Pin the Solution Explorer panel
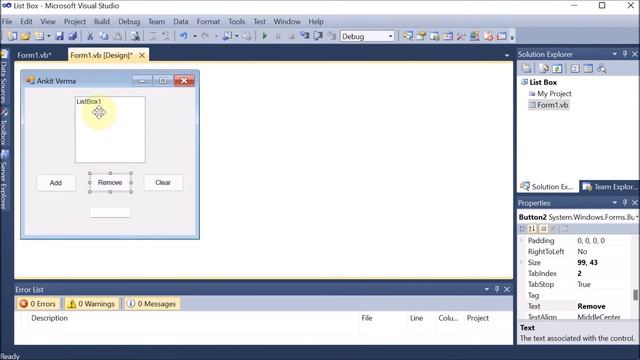The width and height of the screenshot is (640, 360). (625, 54)
